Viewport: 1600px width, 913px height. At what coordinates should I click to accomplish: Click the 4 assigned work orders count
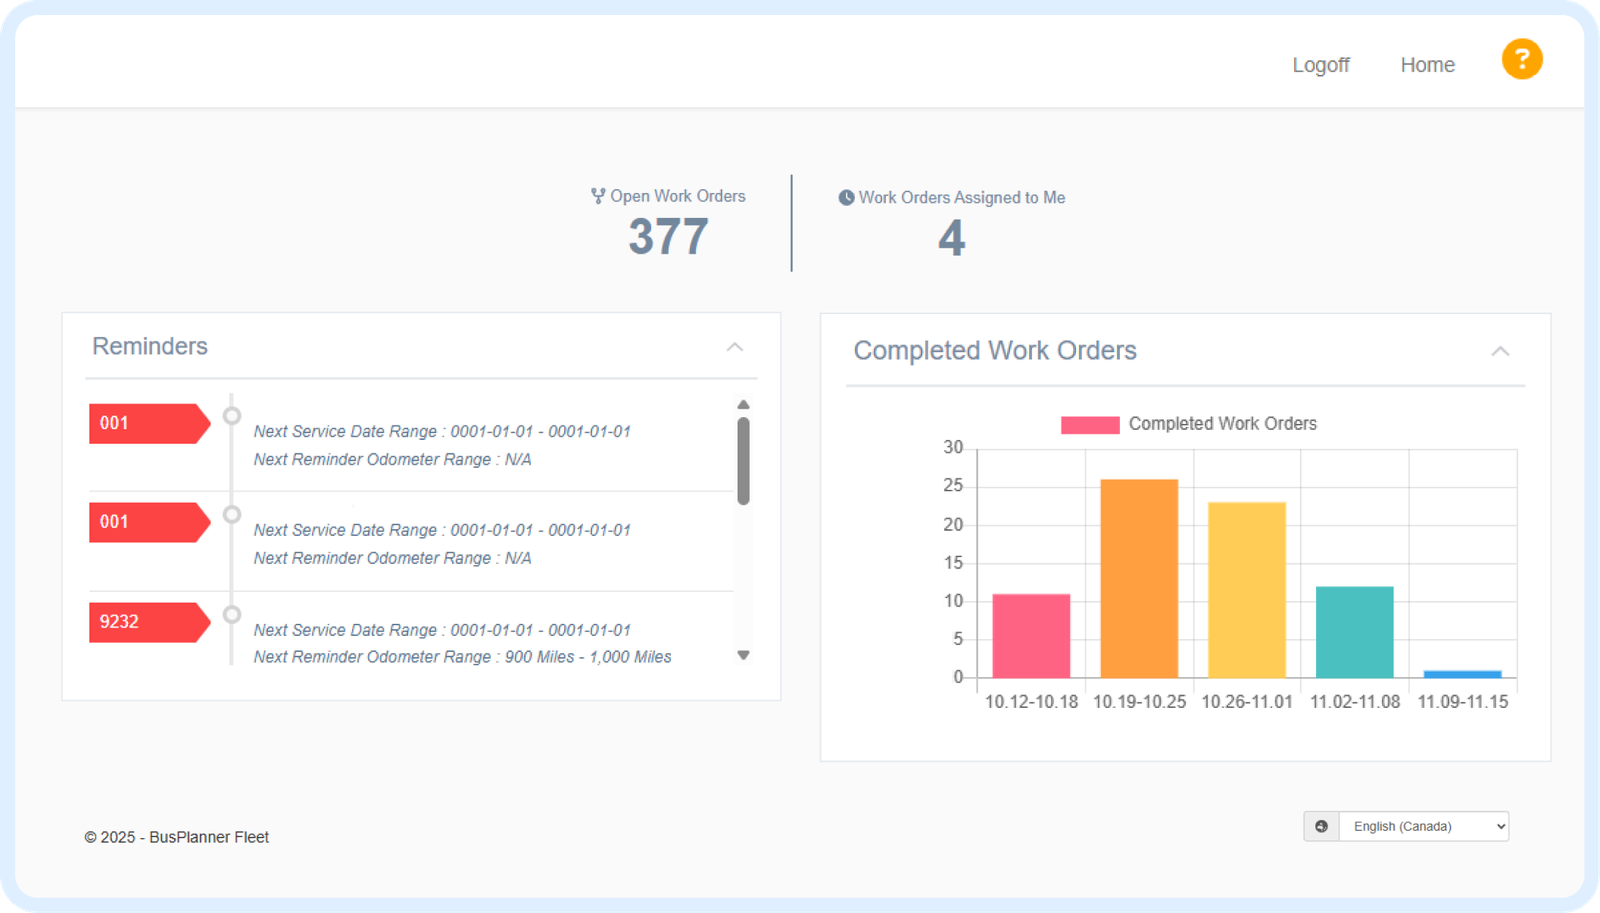point(951,238)
